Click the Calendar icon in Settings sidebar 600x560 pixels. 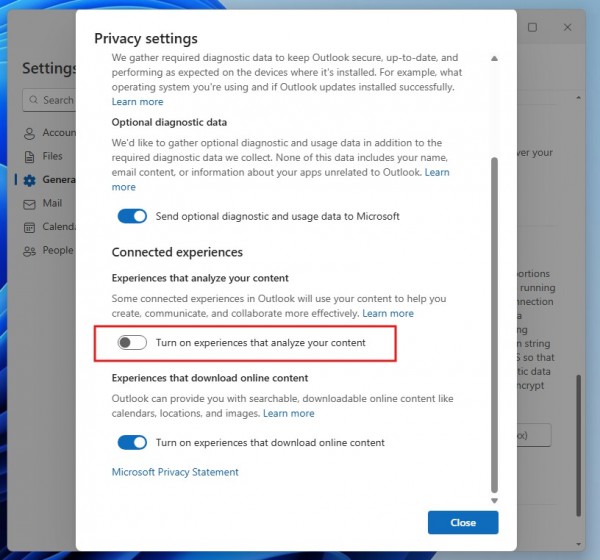coord(30,227)
